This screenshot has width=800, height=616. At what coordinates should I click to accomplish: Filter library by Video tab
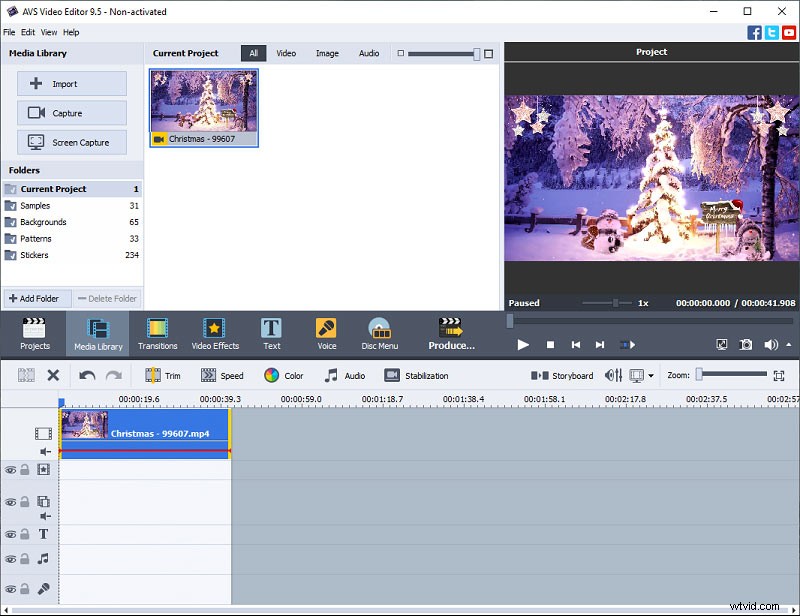286,53
